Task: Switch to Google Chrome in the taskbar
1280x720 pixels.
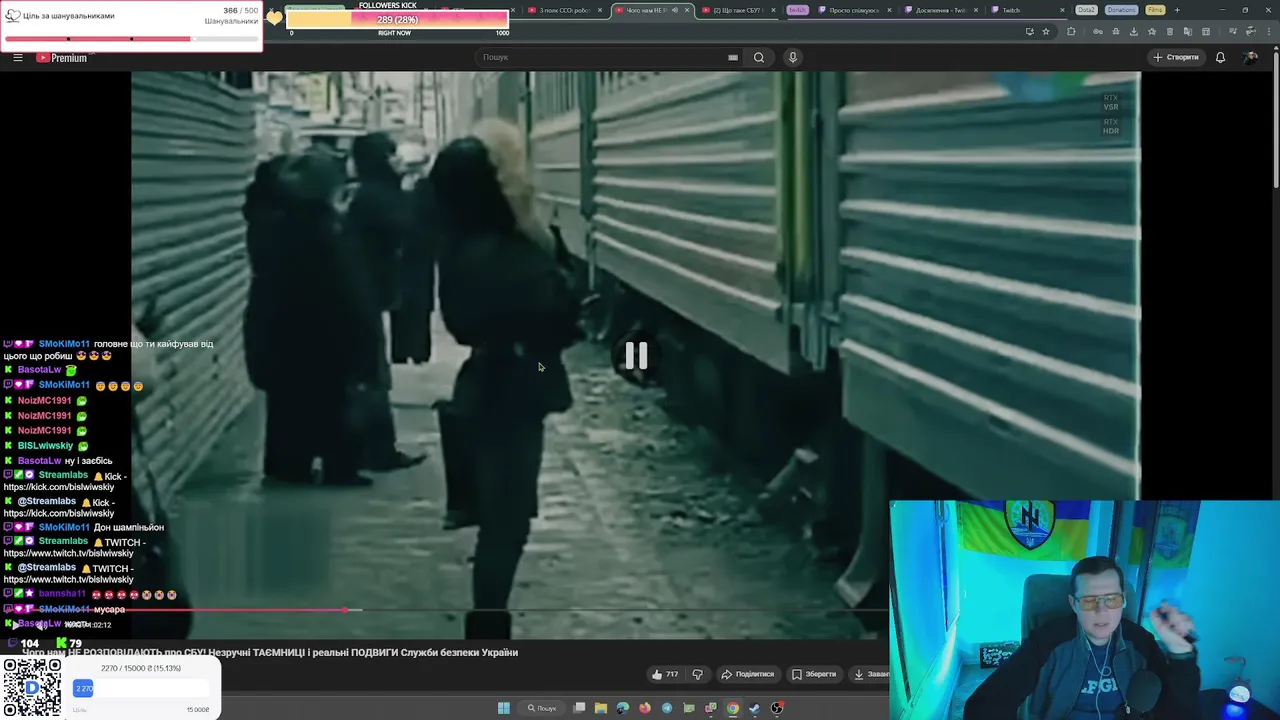Action: 733,708
